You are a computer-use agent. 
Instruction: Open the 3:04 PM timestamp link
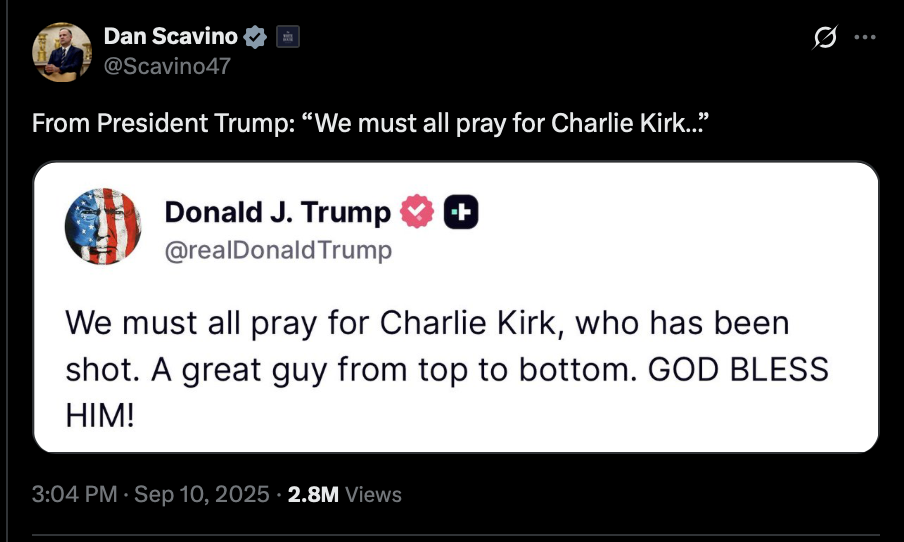(x=74, y=494)
